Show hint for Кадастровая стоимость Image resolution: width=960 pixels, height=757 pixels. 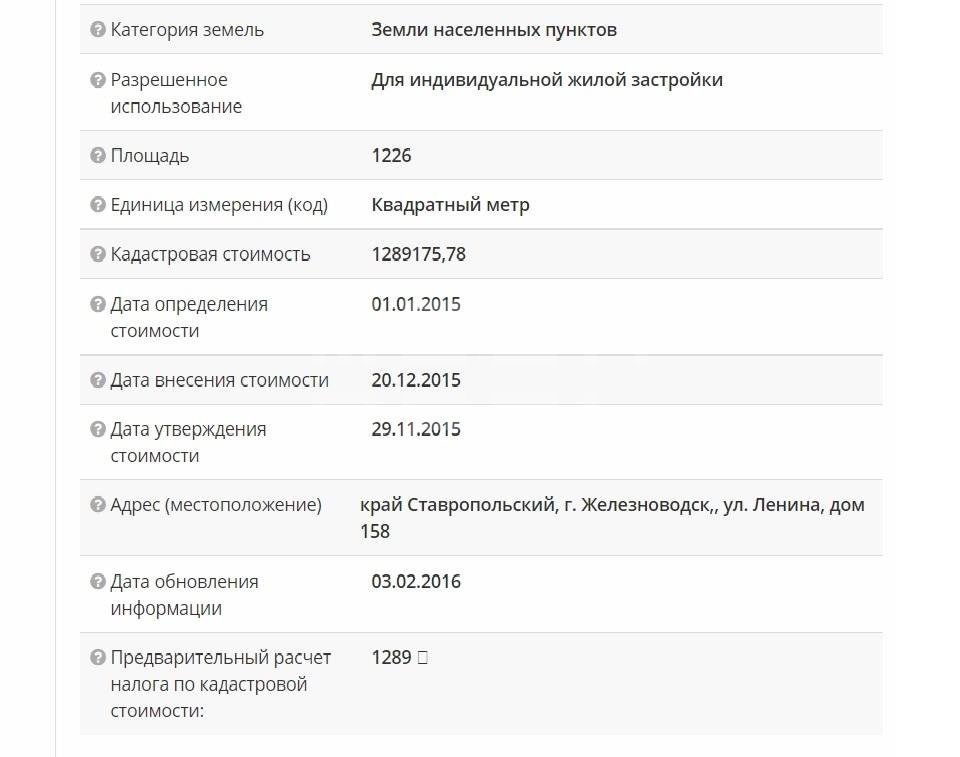(x=98, y=255)
